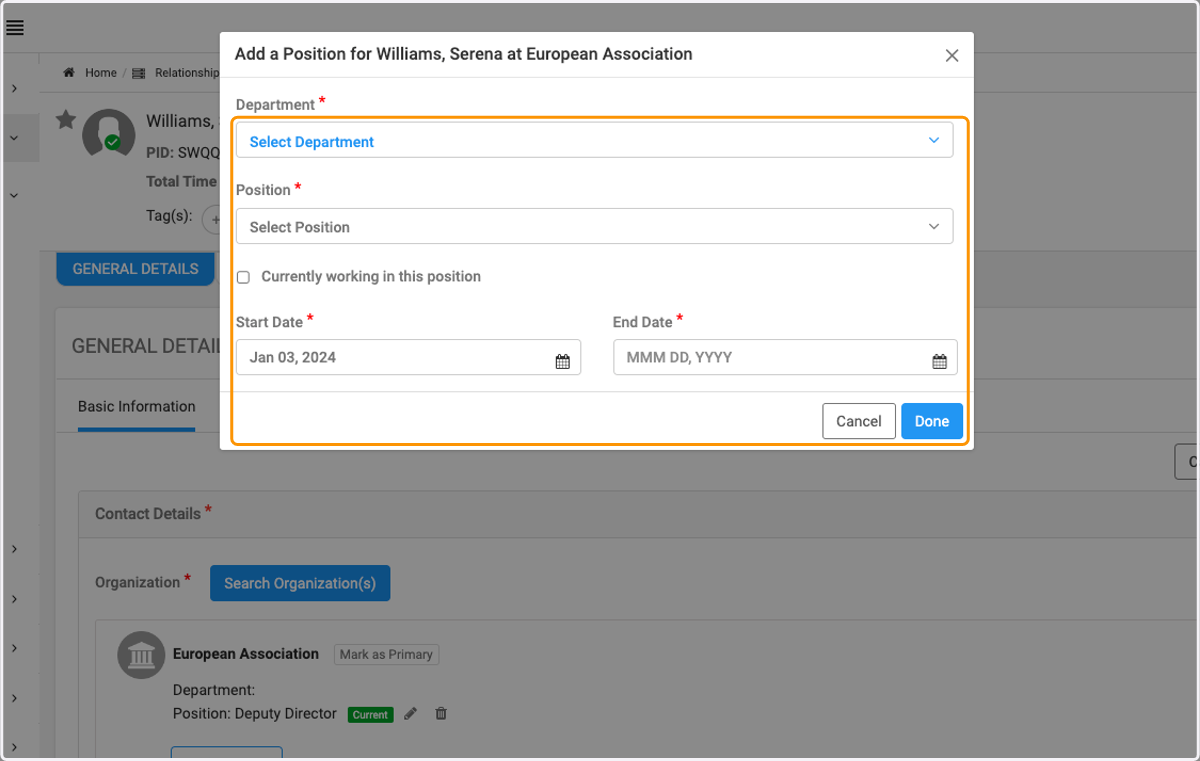Image resolution: width=1200 pixels, height=761 pixels.
Task: Switch to the GENERAL DETAILS tab
Action: point(135,269)
